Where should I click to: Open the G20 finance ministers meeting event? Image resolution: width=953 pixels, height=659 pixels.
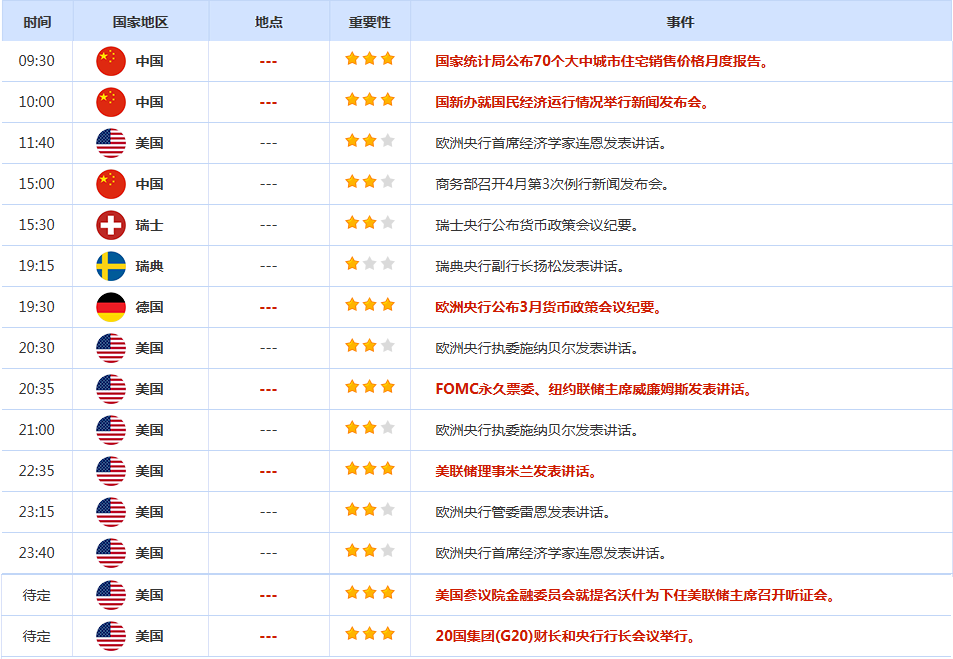click(x=565, y=636)
